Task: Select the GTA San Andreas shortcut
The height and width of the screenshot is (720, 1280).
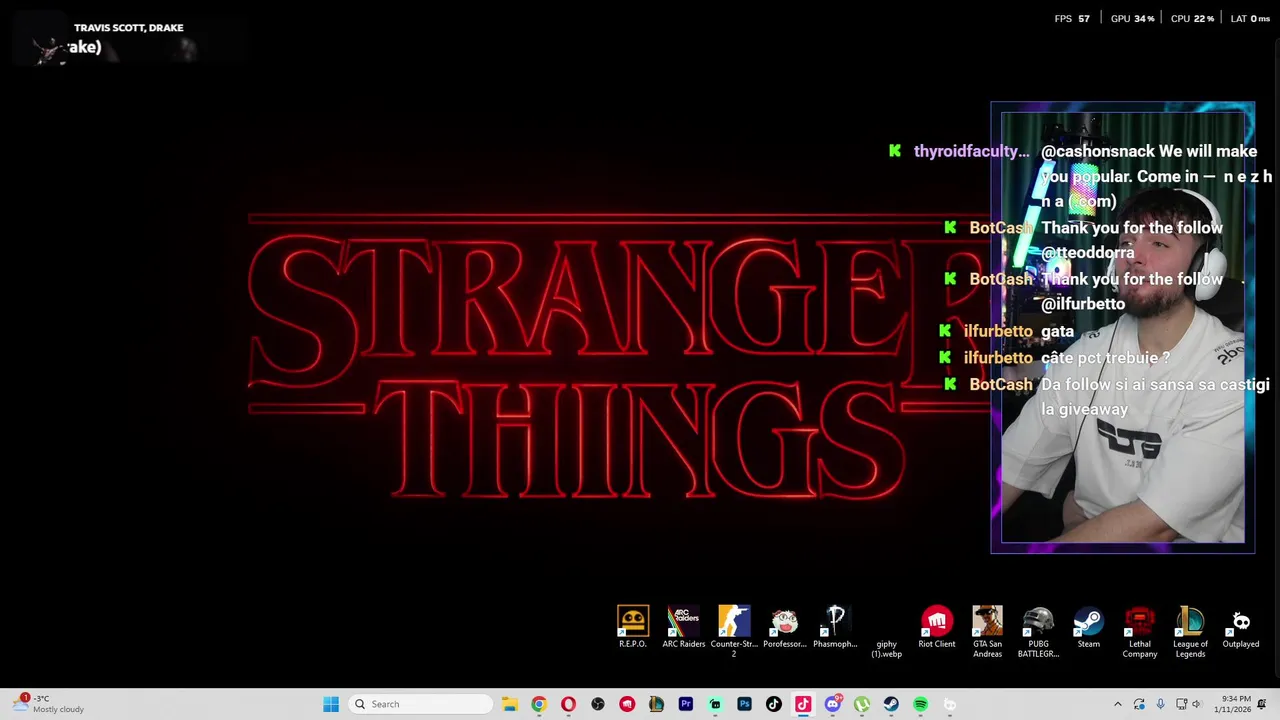Action: [x=988, y=631]
